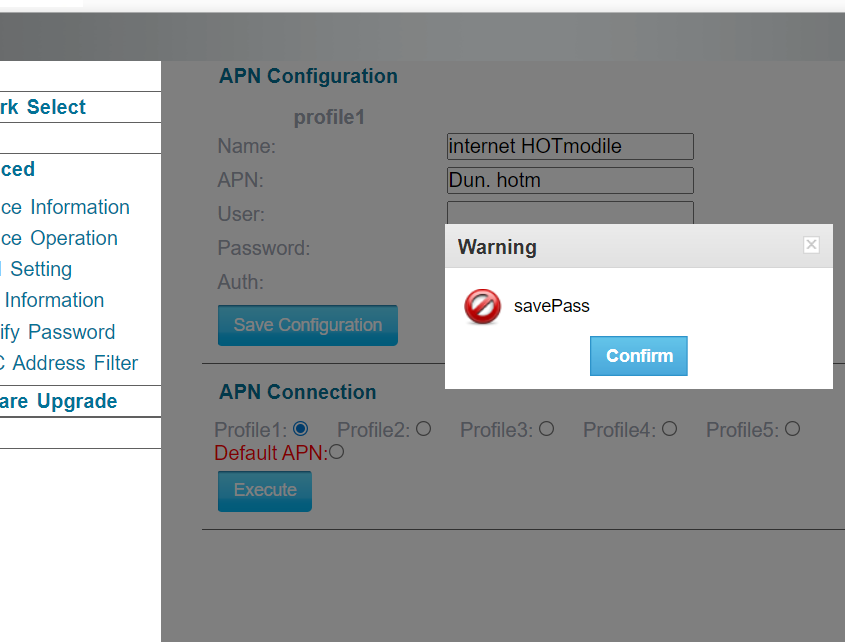
Task: Select the Profile1 radio button
Action: 300,429
